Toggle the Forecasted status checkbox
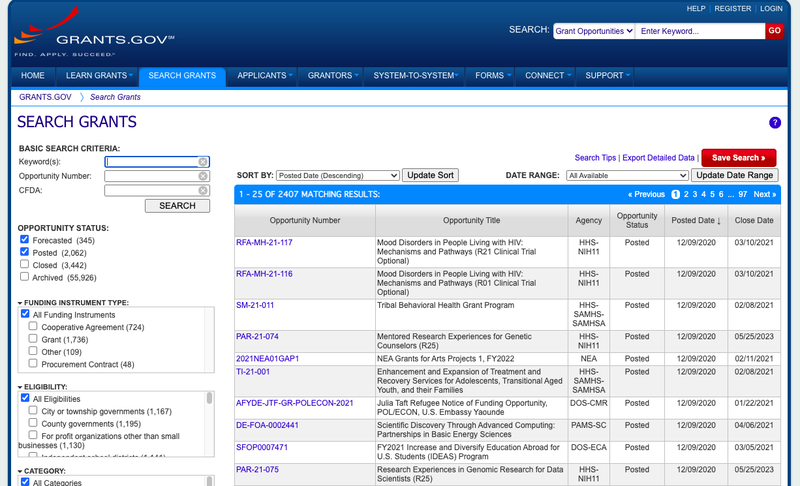The height and width of the screenshot is (486, 800). point(24,239)
